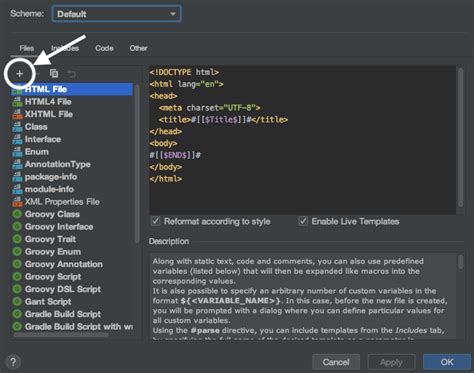
Task: Select Gradle Build Script with wrapper entry
Action: 79,327
